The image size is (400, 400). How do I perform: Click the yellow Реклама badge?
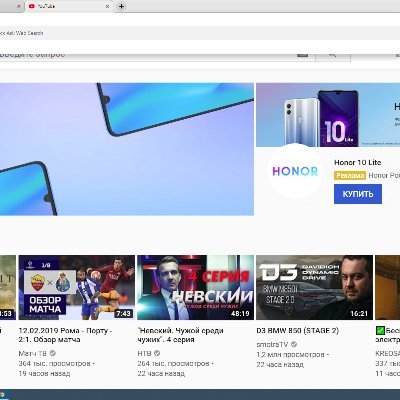[350, 175]
